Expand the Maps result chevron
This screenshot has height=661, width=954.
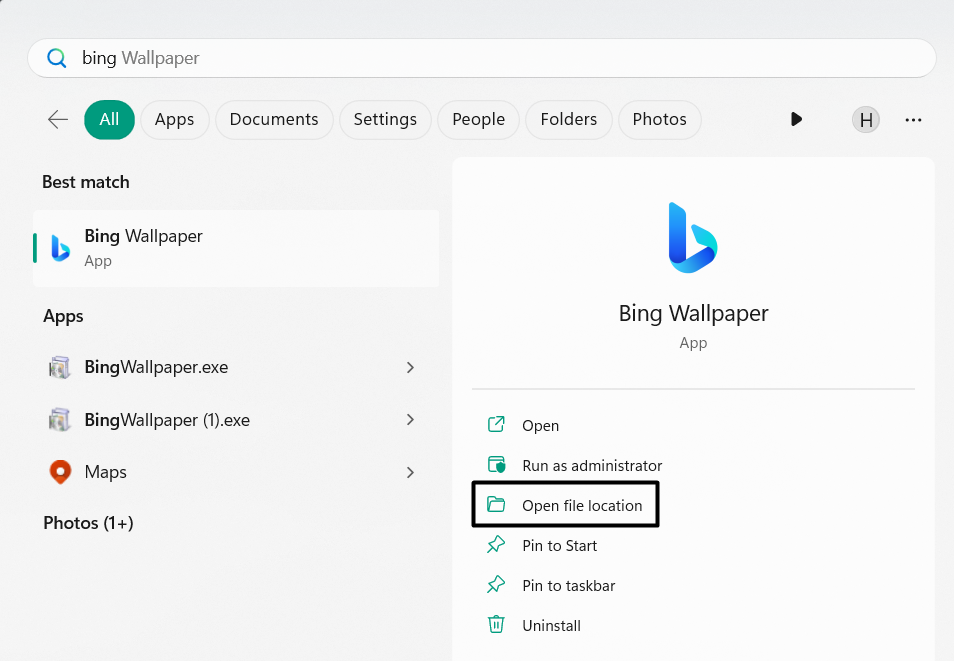[410, 472]
